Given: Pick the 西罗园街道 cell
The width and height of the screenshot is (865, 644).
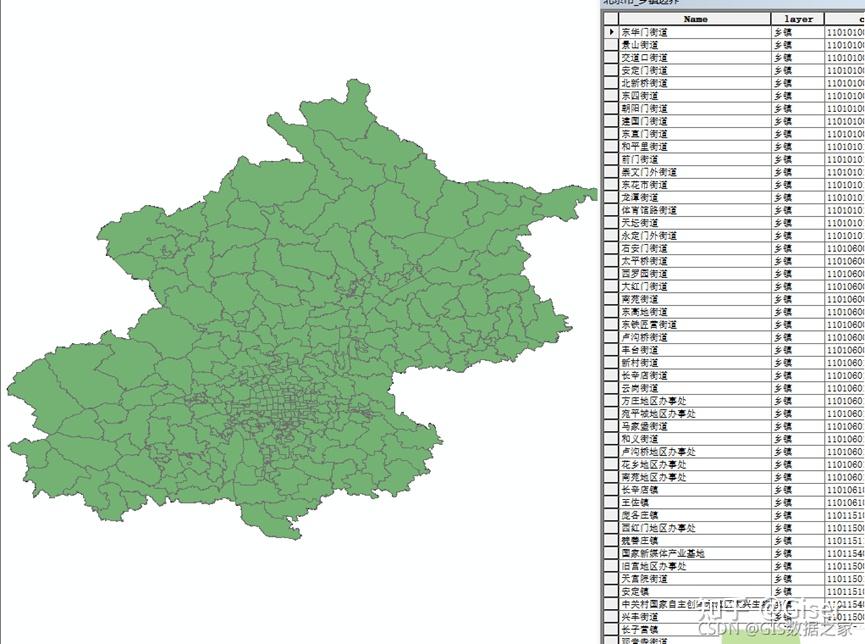Looking at the screenshot, I should tap(695, 274).
